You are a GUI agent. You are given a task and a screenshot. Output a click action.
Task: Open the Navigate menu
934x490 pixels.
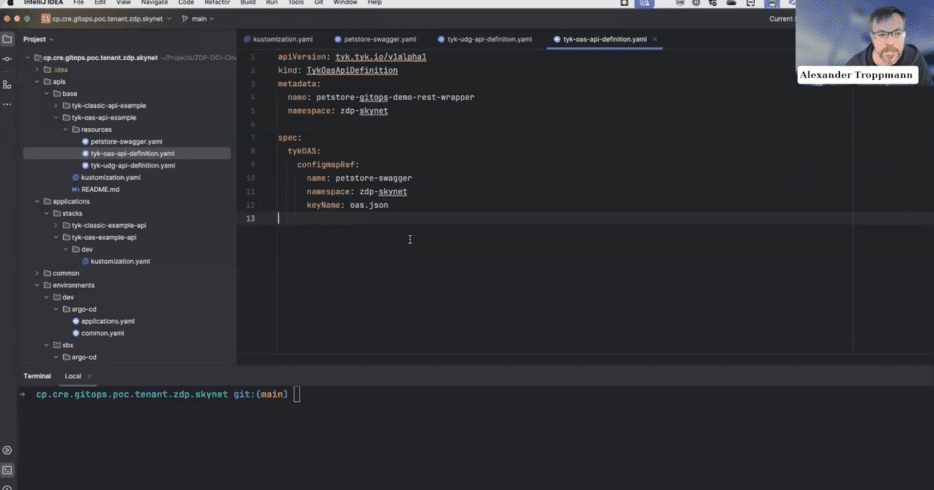point(154,2)
